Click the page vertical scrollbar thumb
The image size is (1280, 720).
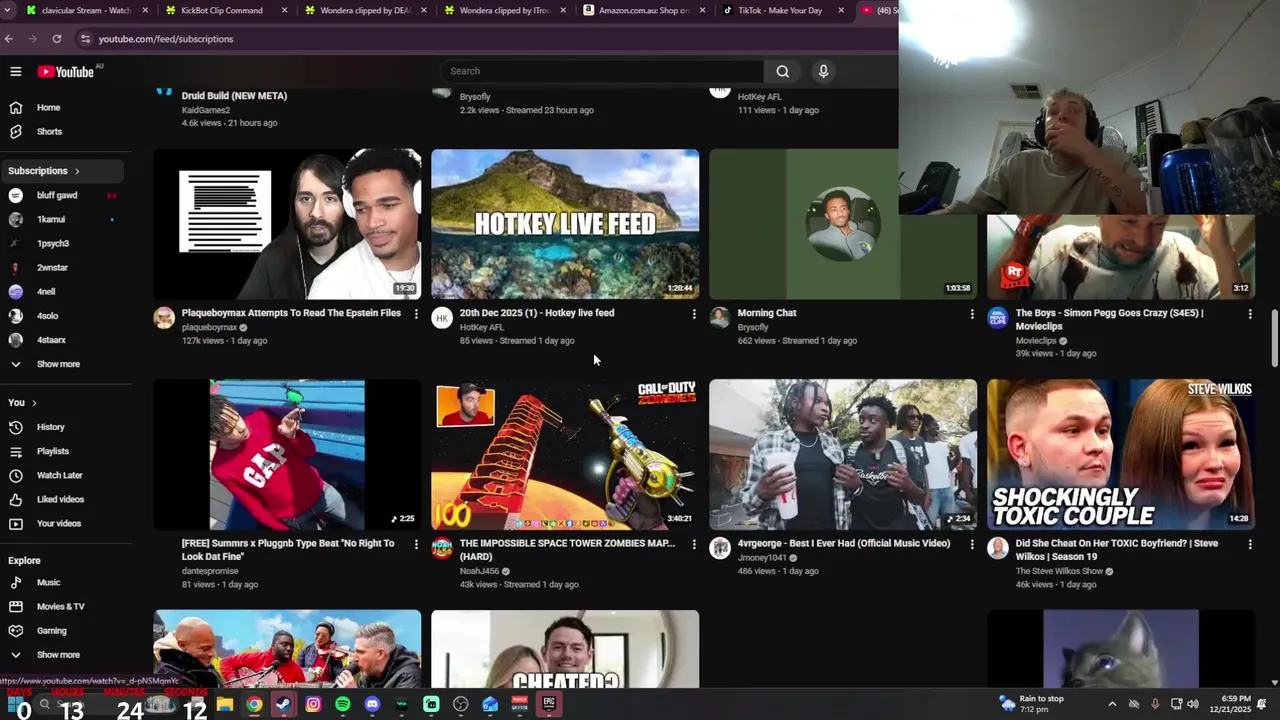pos(1274,338)
